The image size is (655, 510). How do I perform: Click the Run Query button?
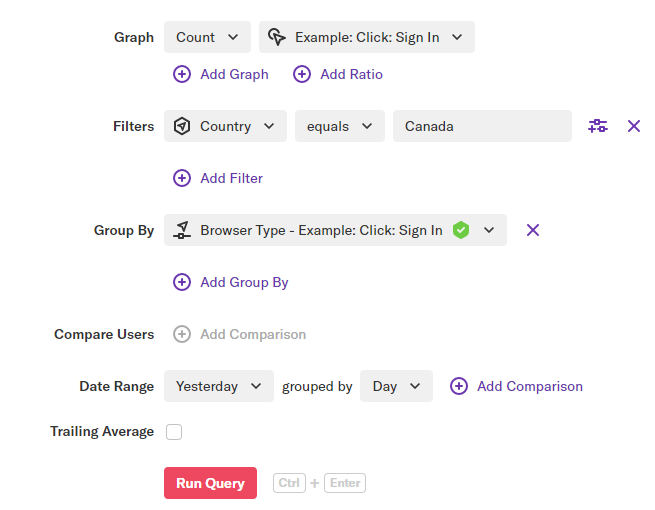point(210,483)
